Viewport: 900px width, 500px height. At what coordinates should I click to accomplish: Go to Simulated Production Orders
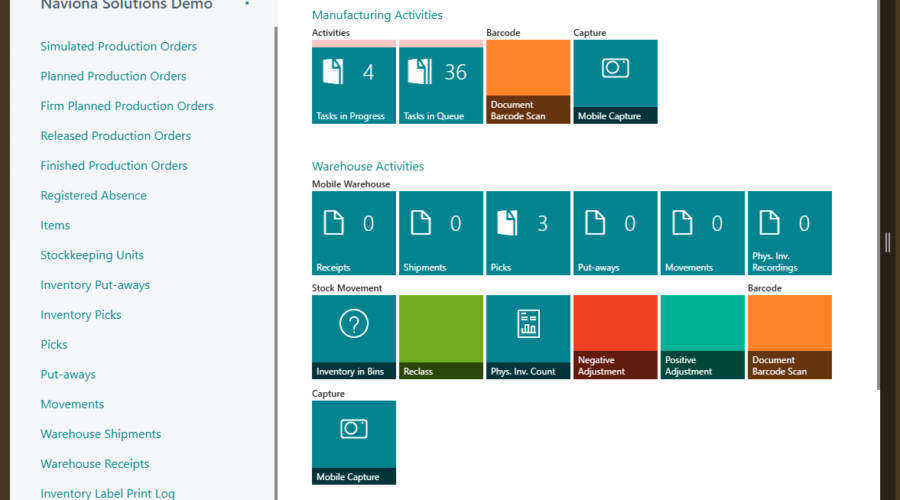coord(118,46)
